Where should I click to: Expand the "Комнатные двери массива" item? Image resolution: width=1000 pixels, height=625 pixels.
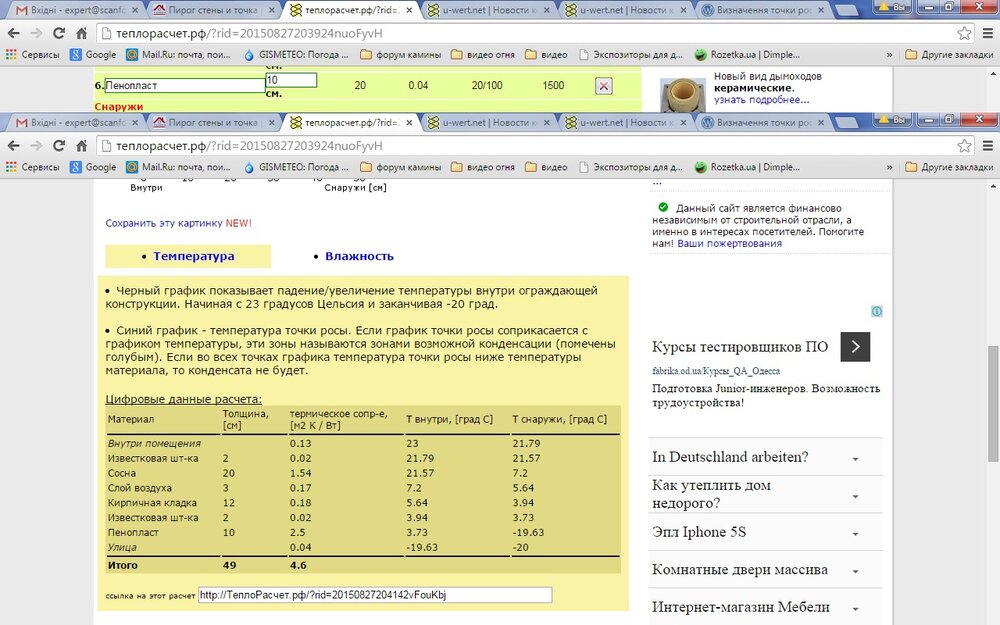[x=856, y=571]
